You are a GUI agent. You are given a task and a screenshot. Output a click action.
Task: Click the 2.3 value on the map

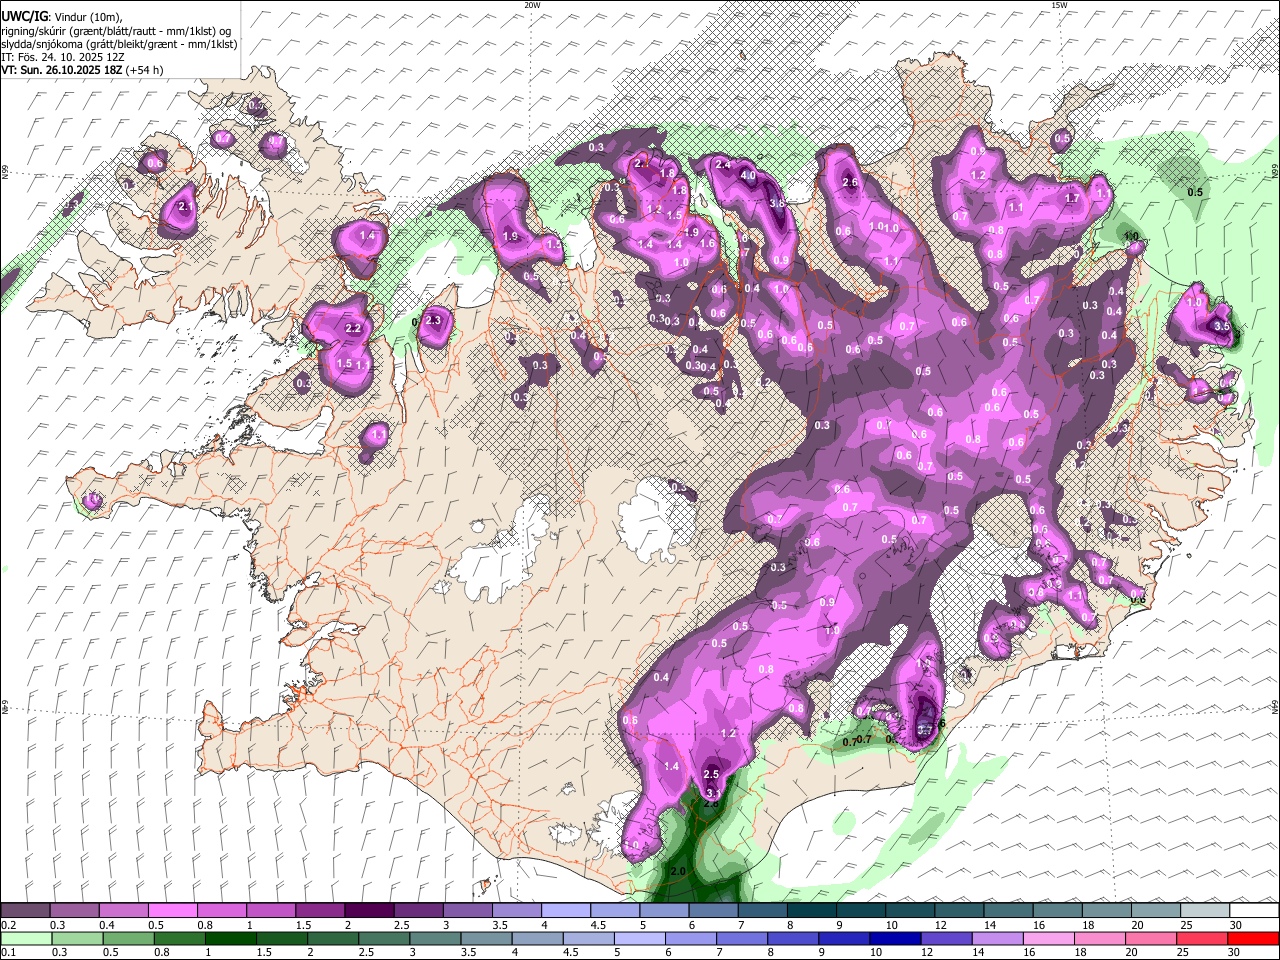433,321
